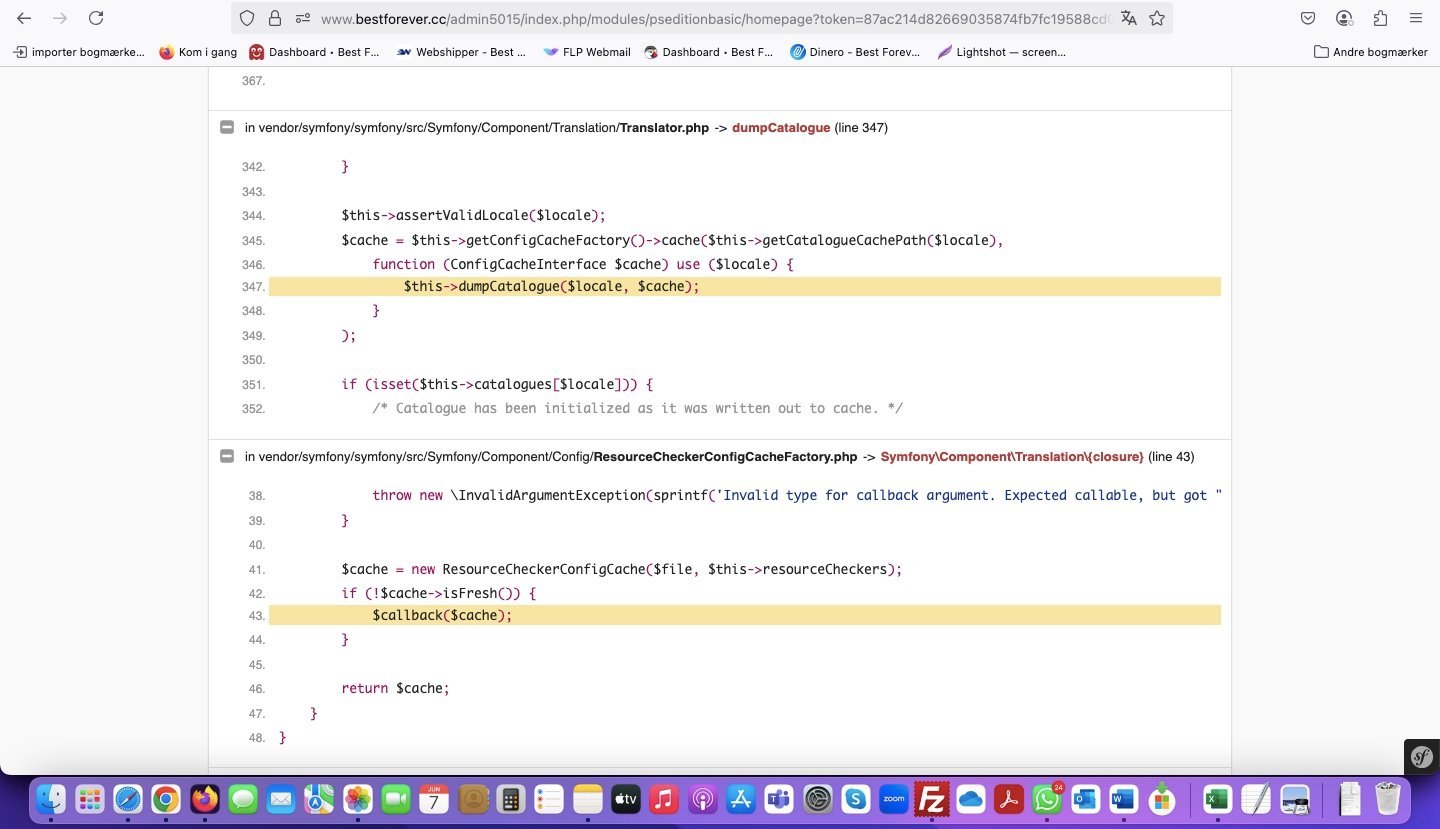This screenshot has height=829, width=1440.
Task: Open Microsoft Excel from the Dock
Action: coord(1217,799)
